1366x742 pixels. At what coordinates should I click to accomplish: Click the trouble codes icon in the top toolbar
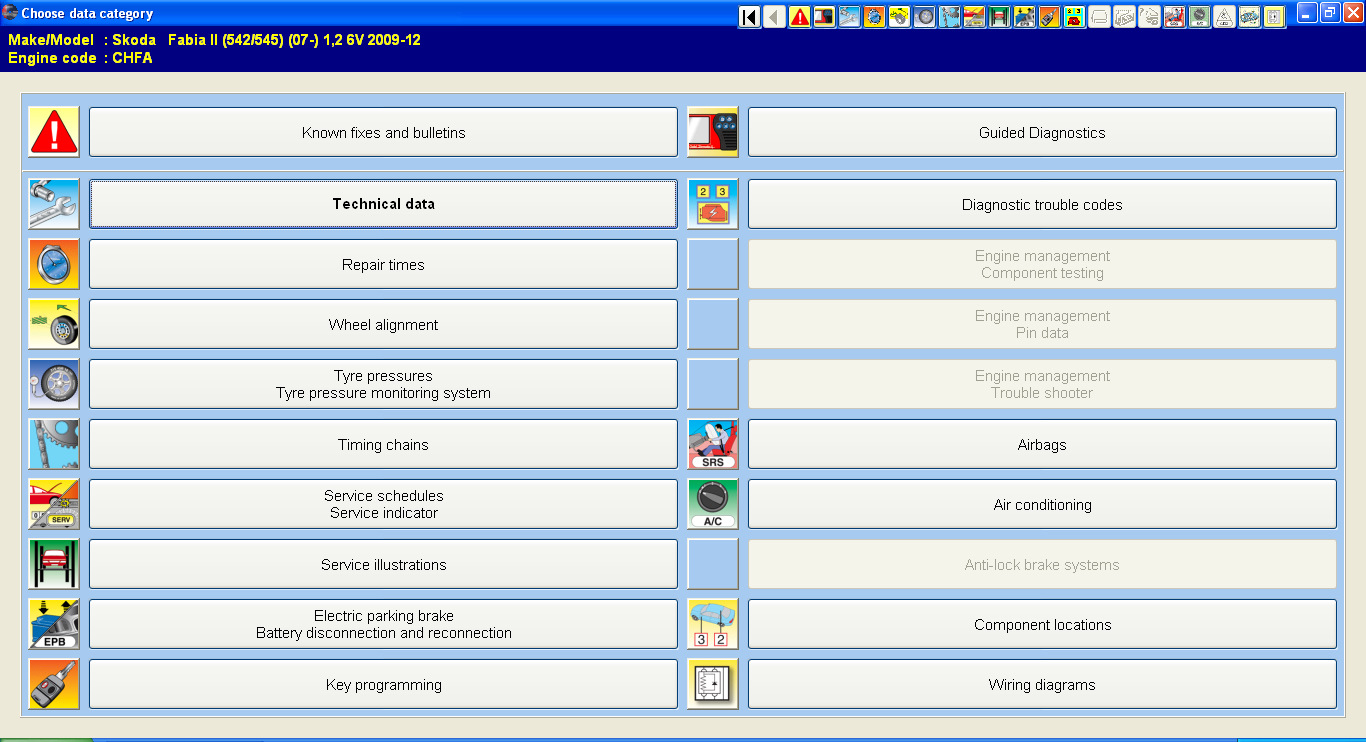click(1074, 17)
